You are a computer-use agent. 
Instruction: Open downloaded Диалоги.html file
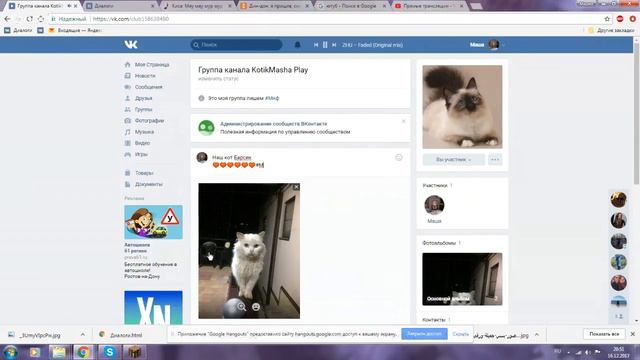122,335
